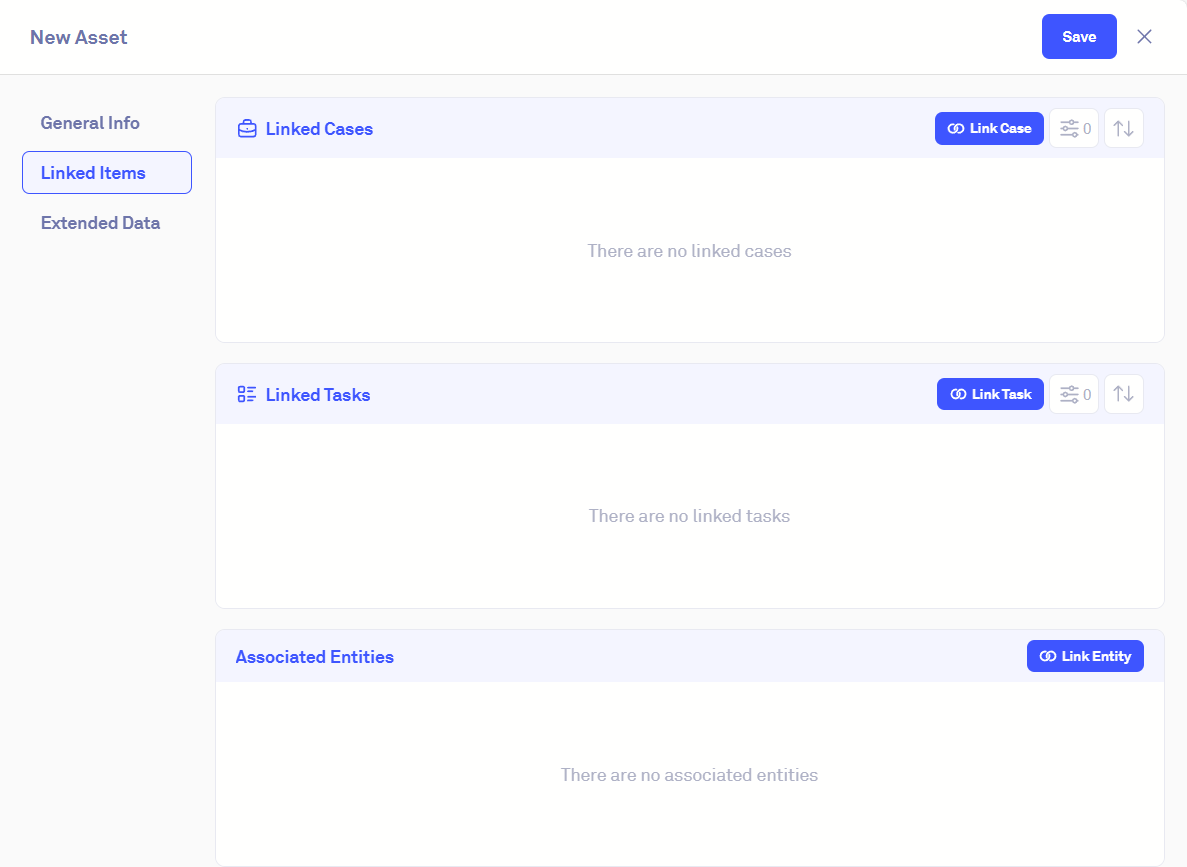Click the "There are no linked tasks" message
Screen dimensions: 1187x867
[x=689, y=516]
